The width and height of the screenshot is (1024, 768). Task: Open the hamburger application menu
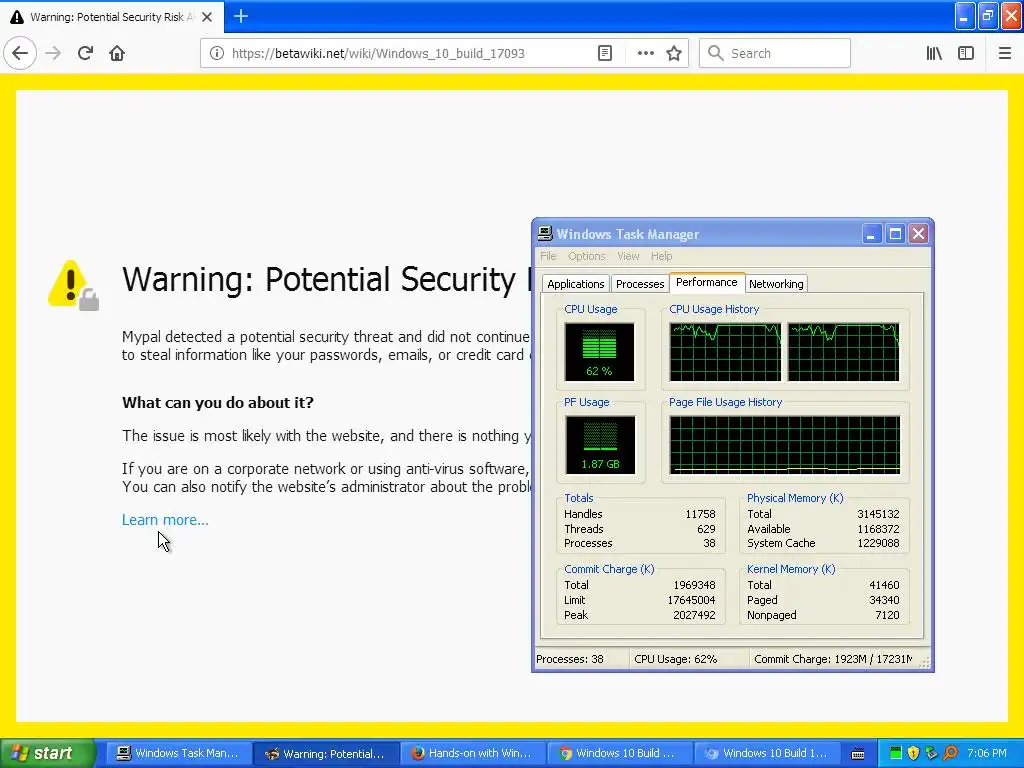pyautogui.click(x=1005, y=53)
